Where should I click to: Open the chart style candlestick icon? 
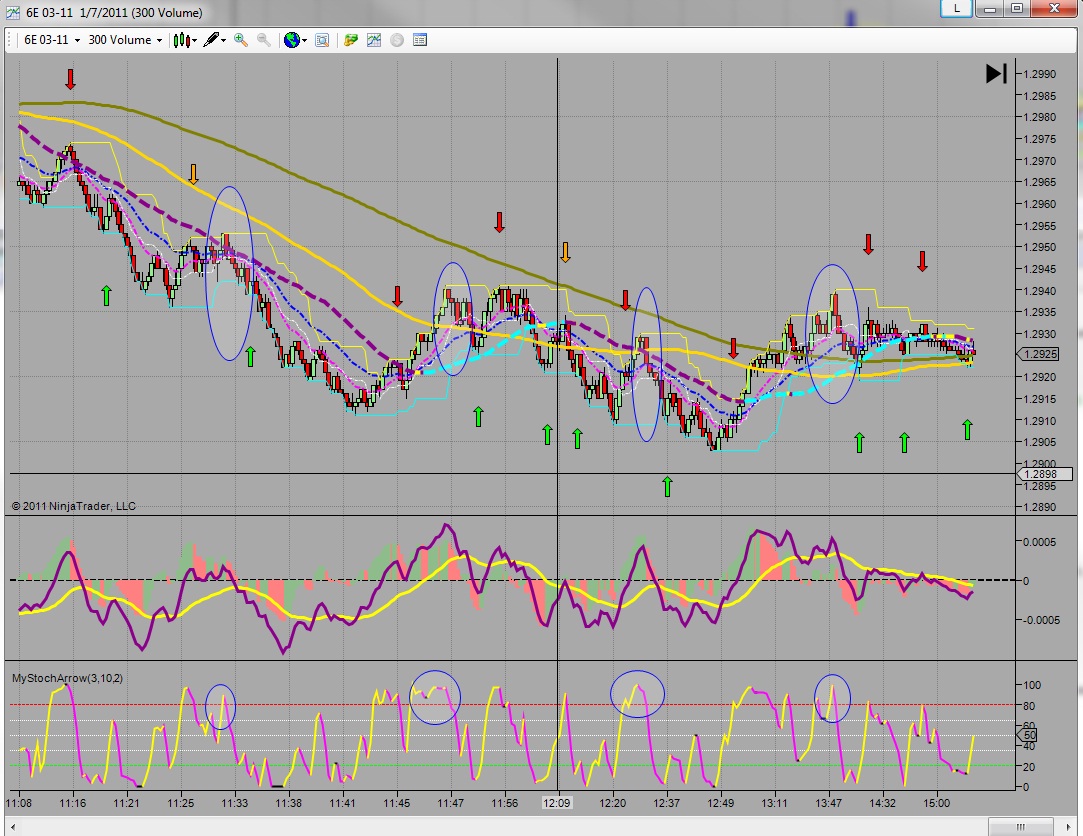pos(180,40)
